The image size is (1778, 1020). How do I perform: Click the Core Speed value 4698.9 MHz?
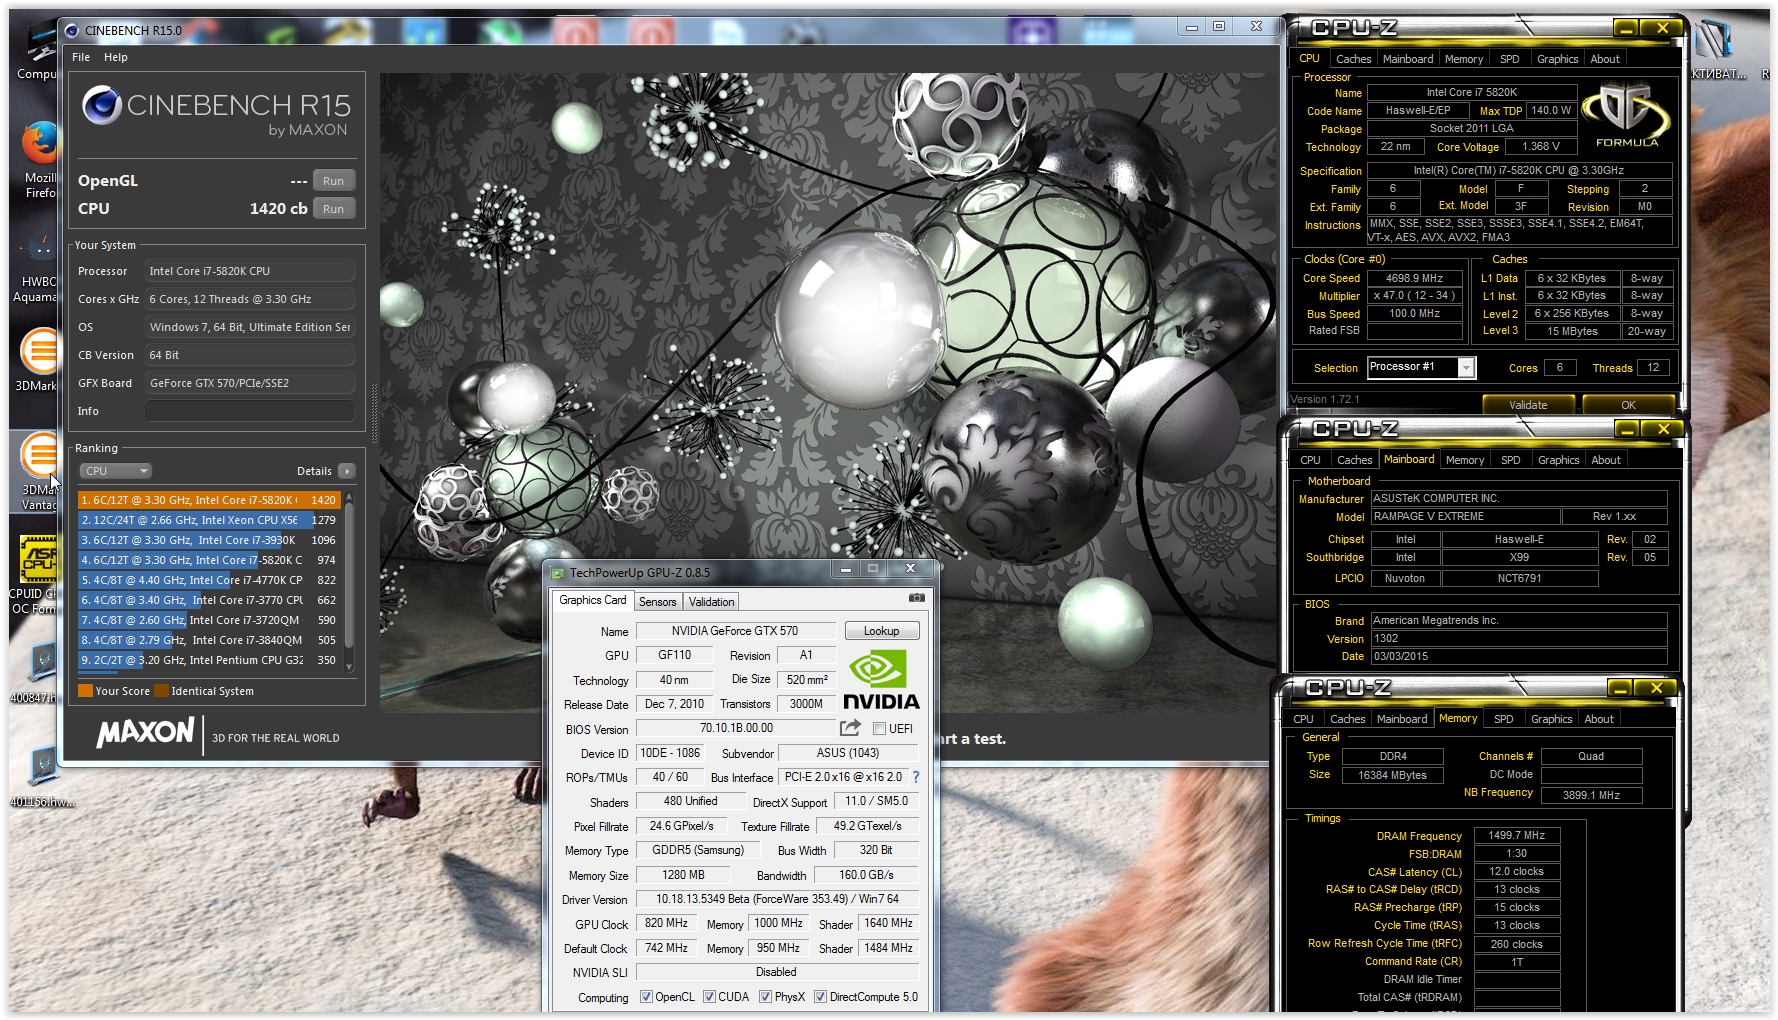point(1414,278)
